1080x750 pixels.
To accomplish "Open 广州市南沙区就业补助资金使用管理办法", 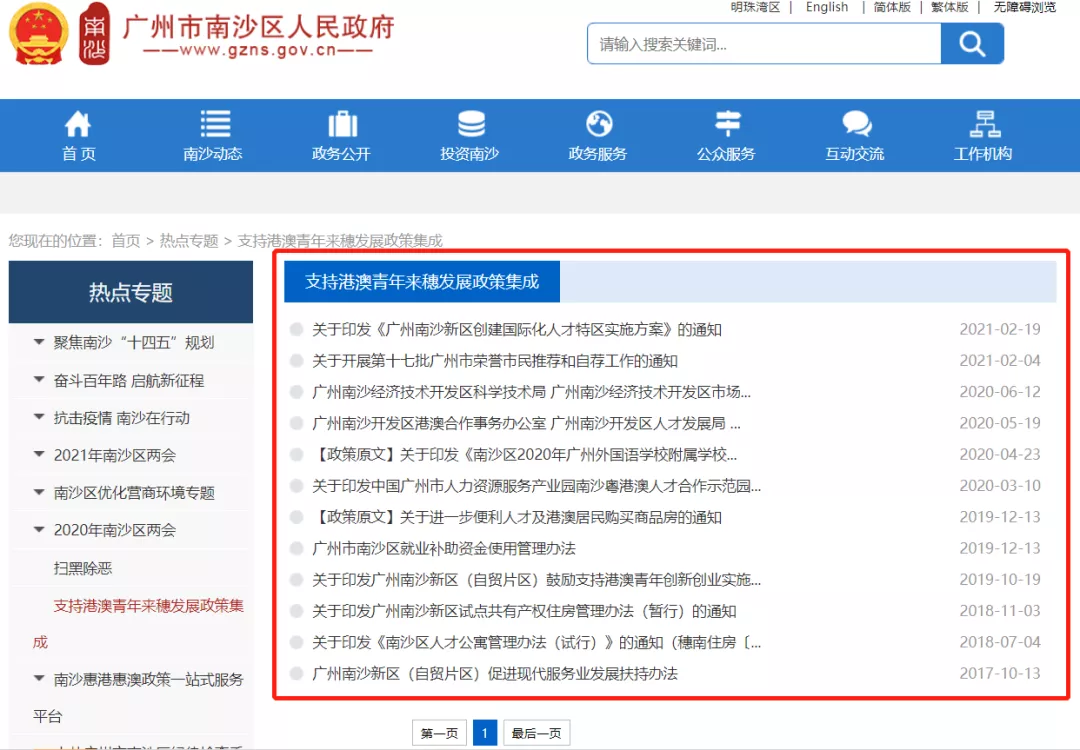I will tap(444, 548).
